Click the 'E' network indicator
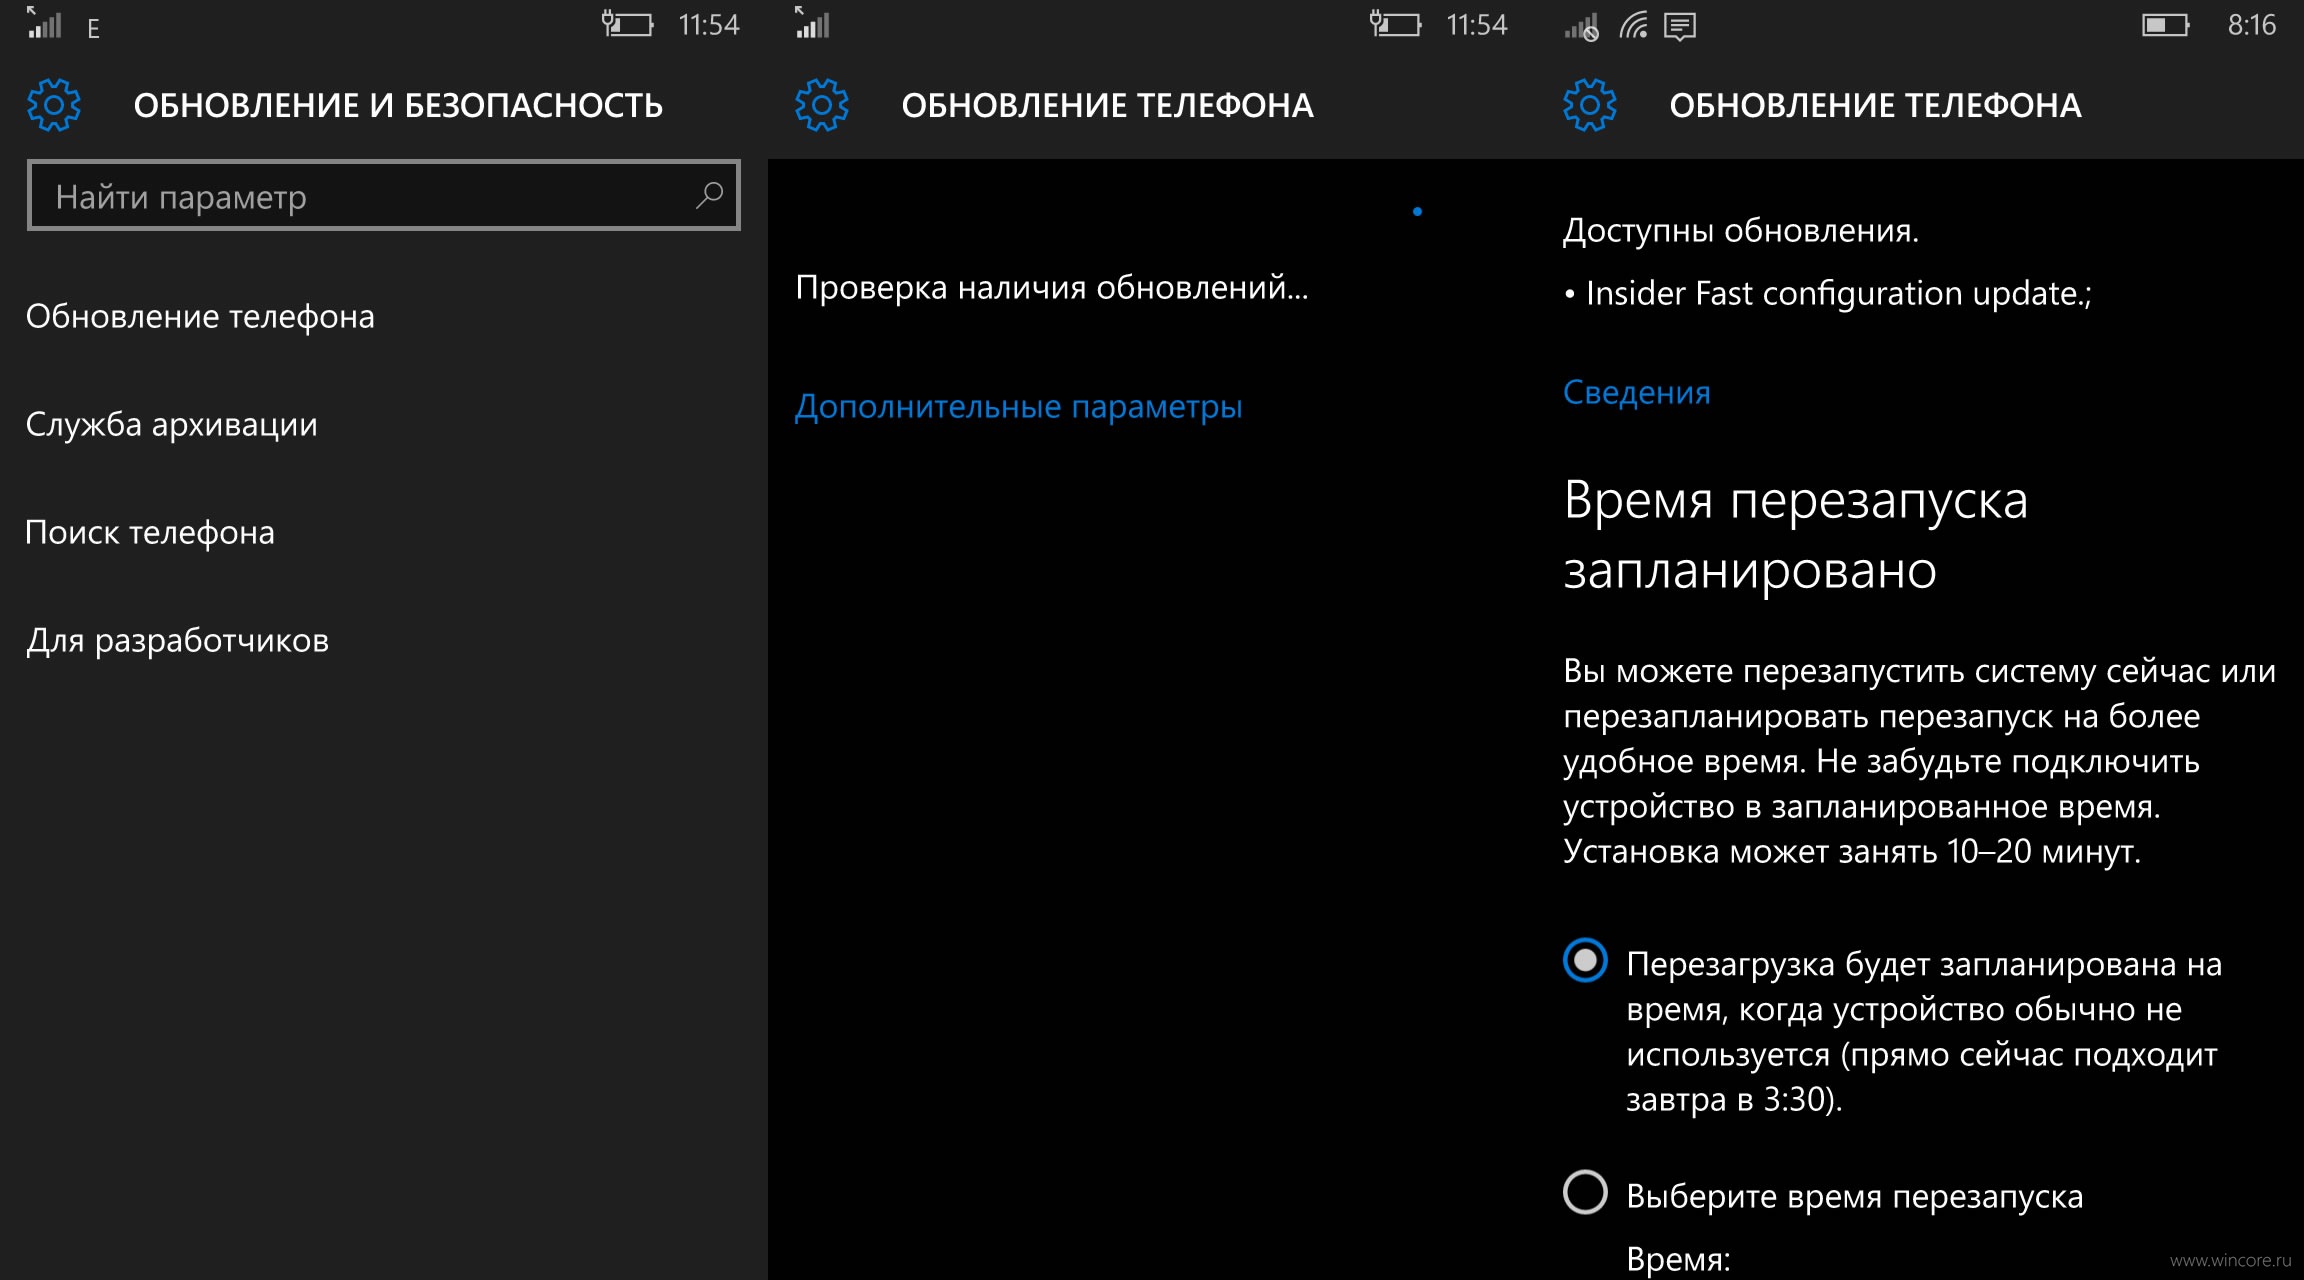 pos(93,29)
